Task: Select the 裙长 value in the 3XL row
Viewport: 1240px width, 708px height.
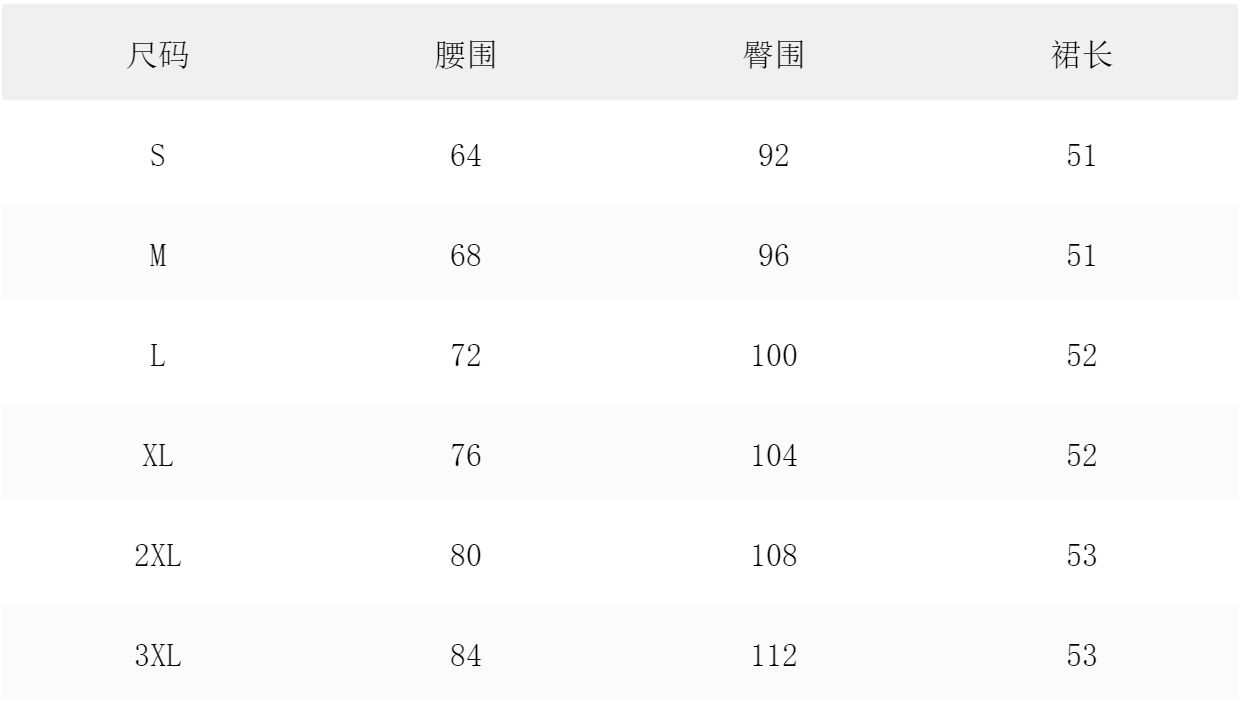Action: point(1081,657)
